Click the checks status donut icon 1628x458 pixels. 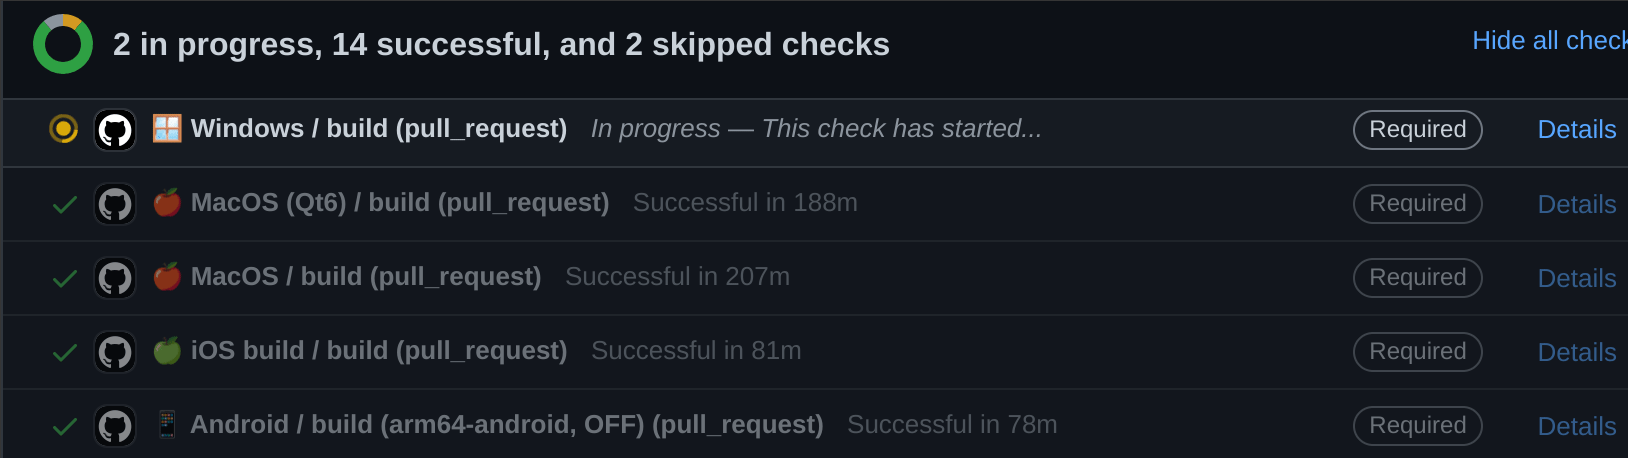click(63, 44)
